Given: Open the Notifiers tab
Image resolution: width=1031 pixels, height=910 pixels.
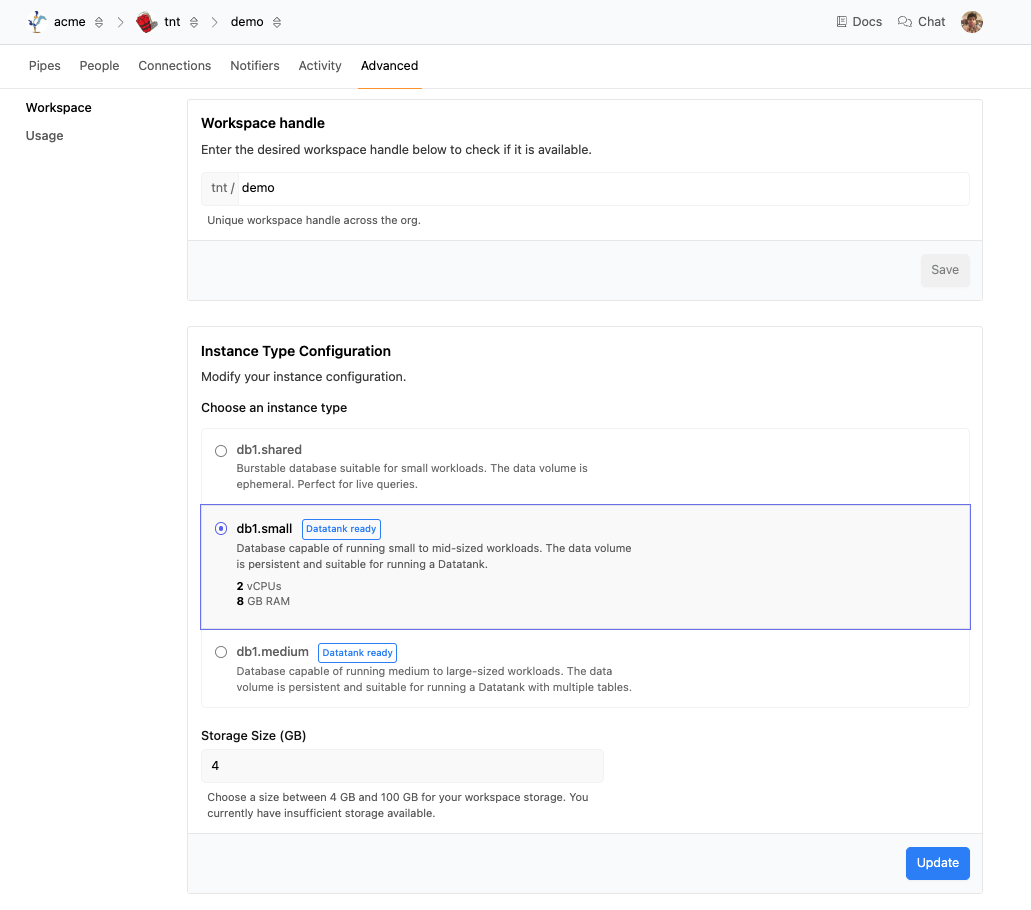Looking at the screenshot, I should pos(255,66).
